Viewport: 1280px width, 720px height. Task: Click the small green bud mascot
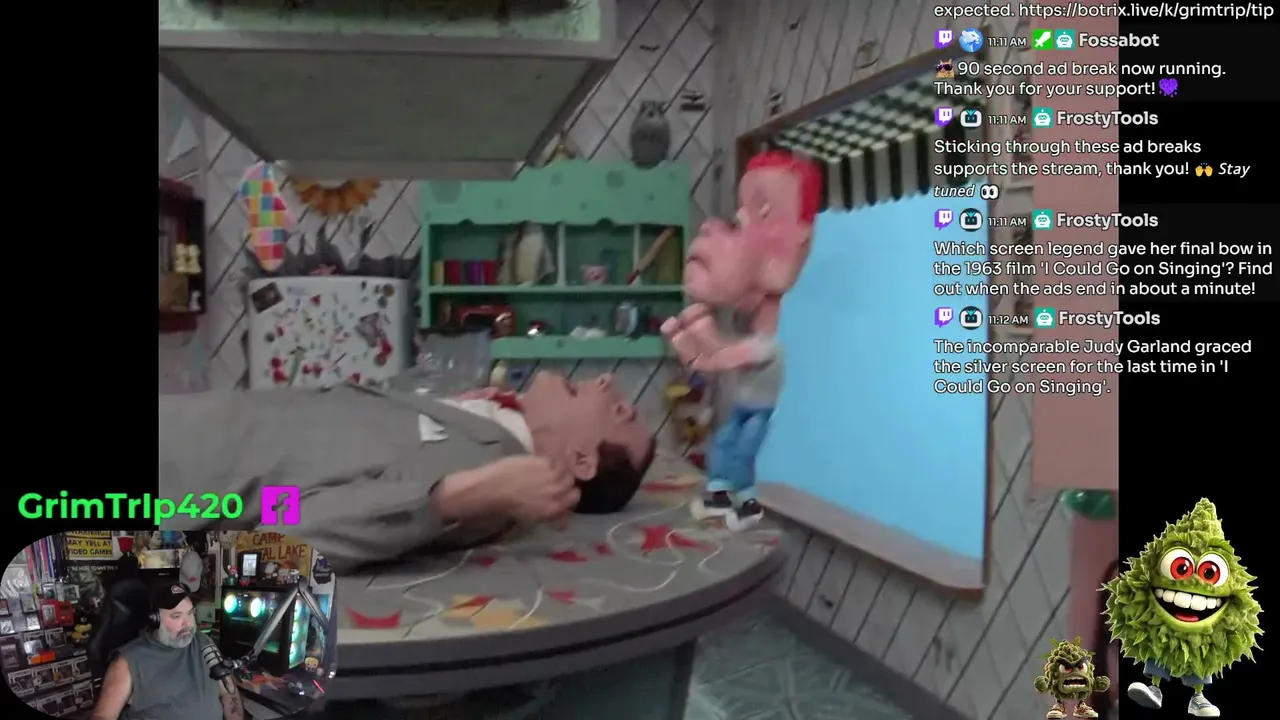1073,679
